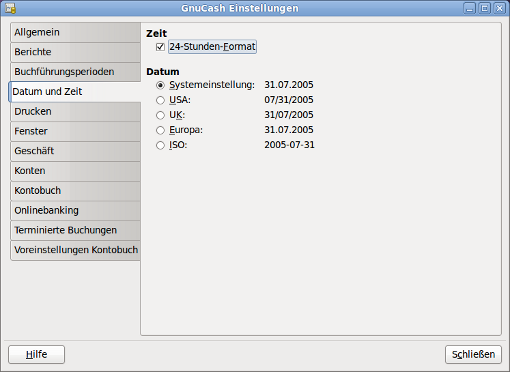This screenshot has height=372, width=510.
Task: Click the date example 2005-07-31
Action: tap(289, 145)
